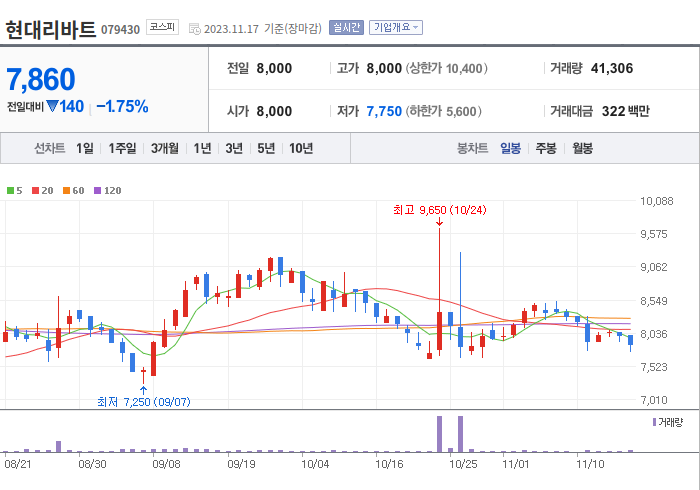Viewport: 700px width, 490px height.
Task: Switch to 주봉 weekly candle chart
Action: [546, 148]
